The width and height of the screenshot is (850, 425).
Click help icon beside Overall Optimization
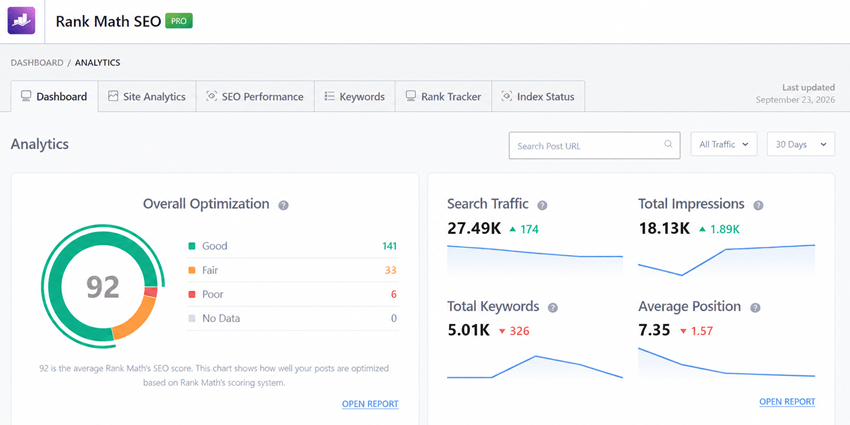[284, 205]
